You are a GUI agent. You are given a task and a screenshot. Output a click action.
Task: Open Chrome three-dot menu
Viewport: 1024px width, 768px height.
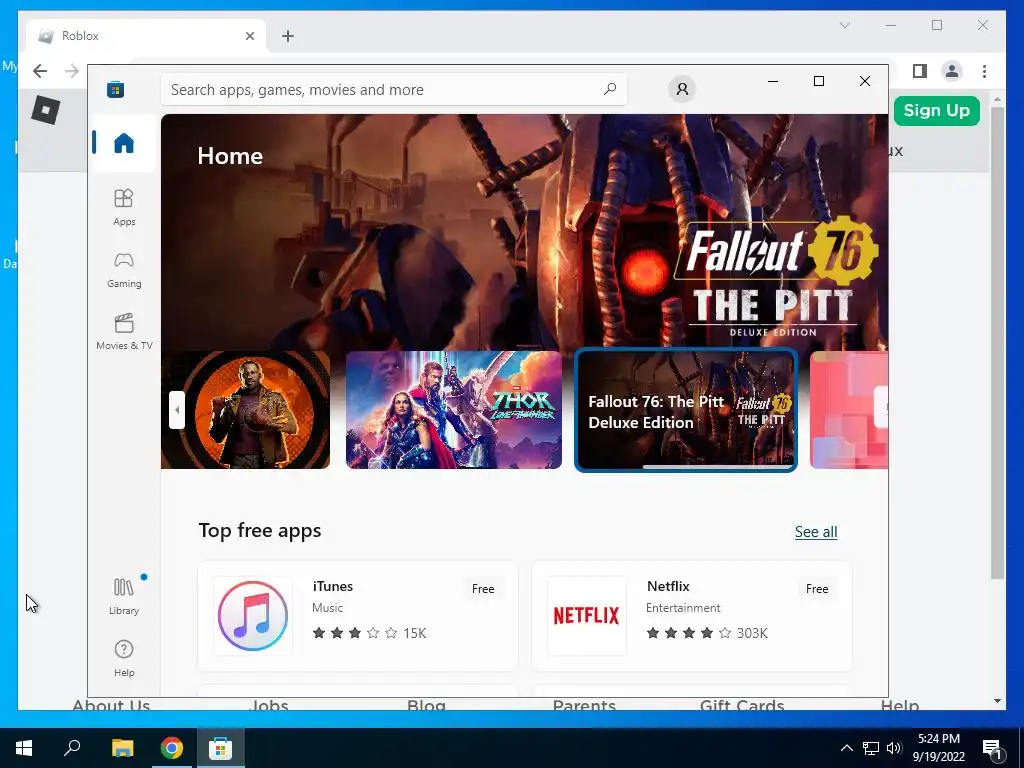tap(984, 71)
